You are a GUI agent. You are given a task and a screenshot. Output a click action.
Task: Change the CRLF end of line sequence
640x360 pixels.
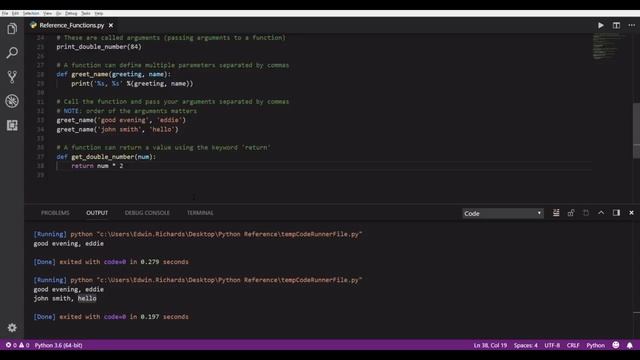click(573, 345)
